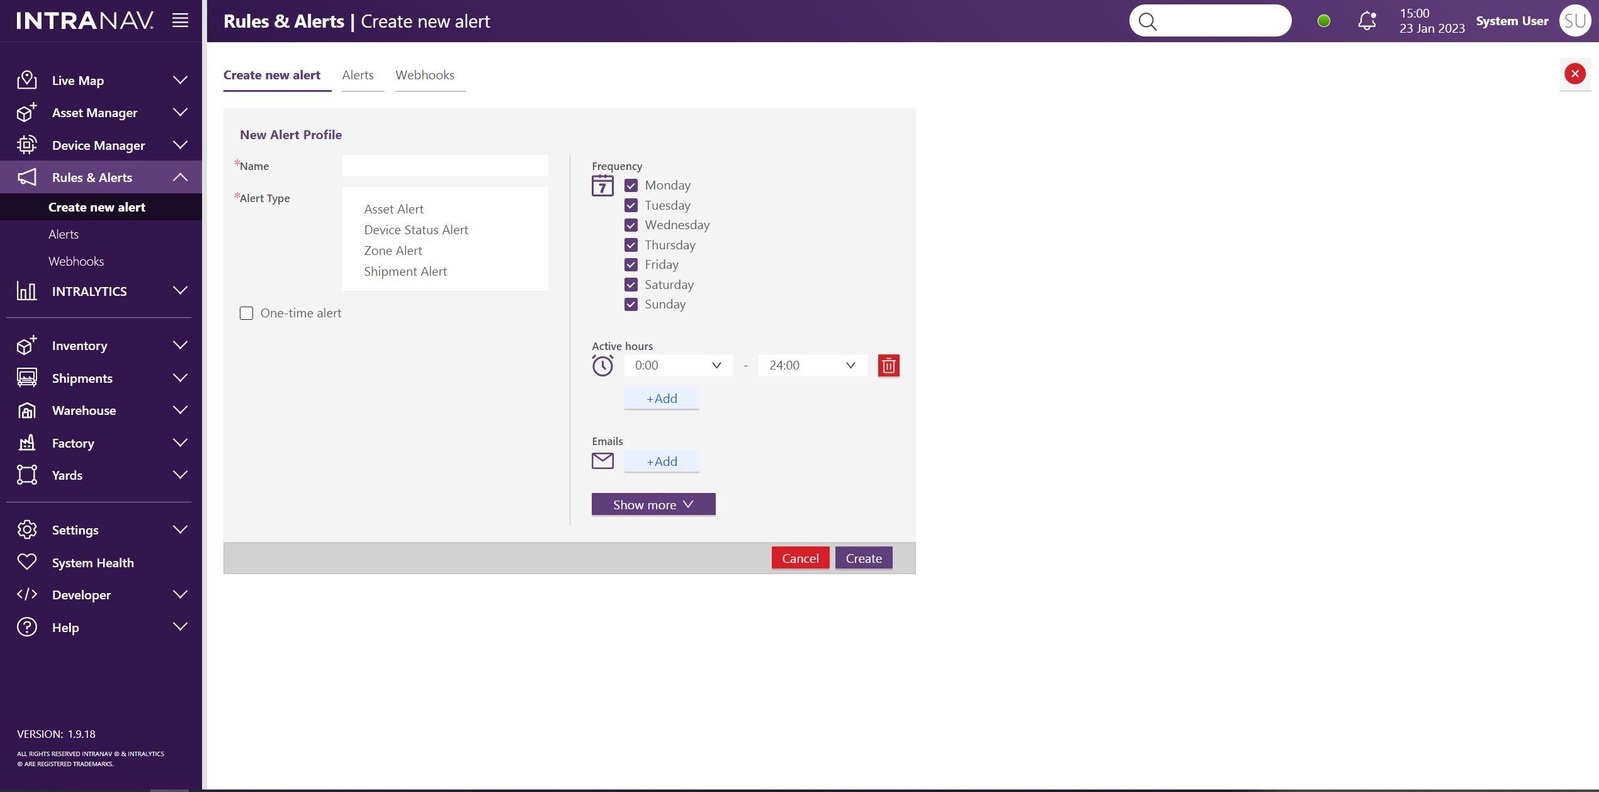Open the notifications bell icon
Image resolution: width=1599 pixels, height=792 pixels.
(x=1366, y=21)
